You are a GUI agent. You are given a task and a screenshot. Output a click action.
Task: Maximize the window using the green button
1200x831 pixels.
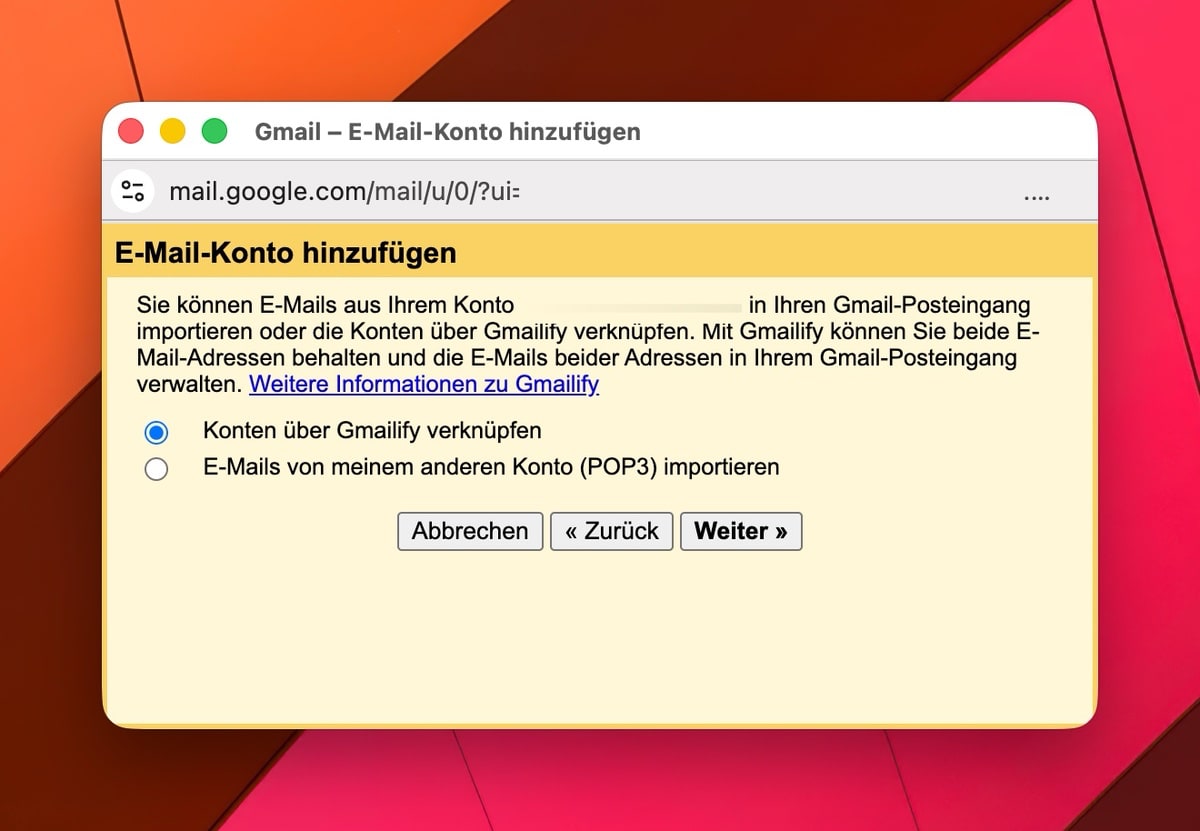214,131
